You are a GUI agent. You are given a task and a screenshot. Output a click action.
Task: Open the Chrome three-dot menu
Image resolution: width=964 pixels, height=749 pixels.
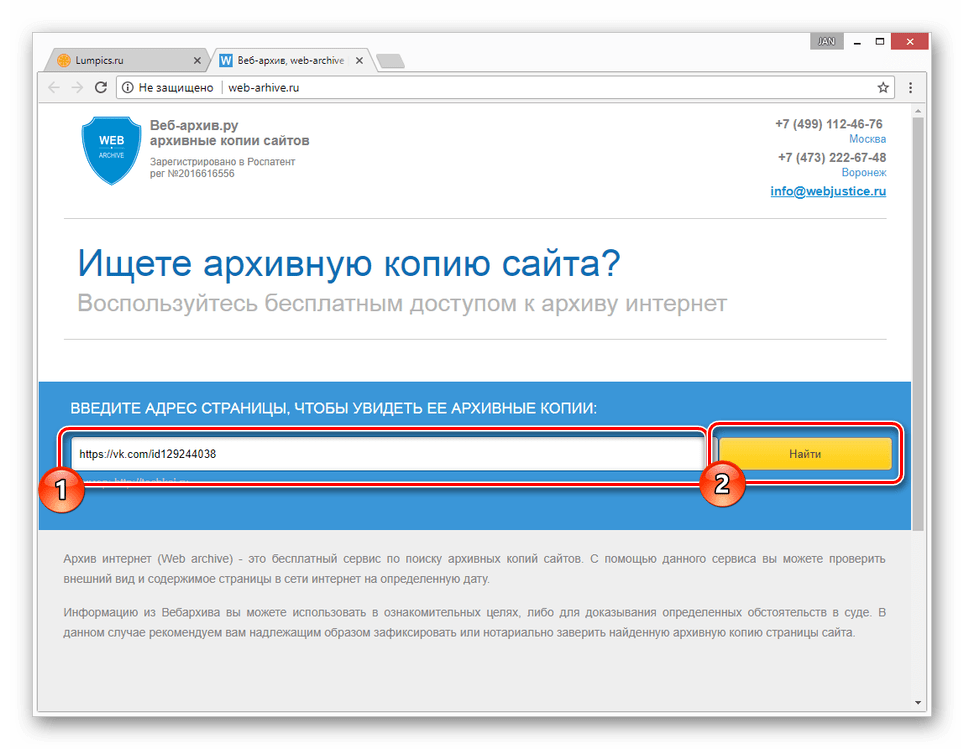[x=910, y=88]
